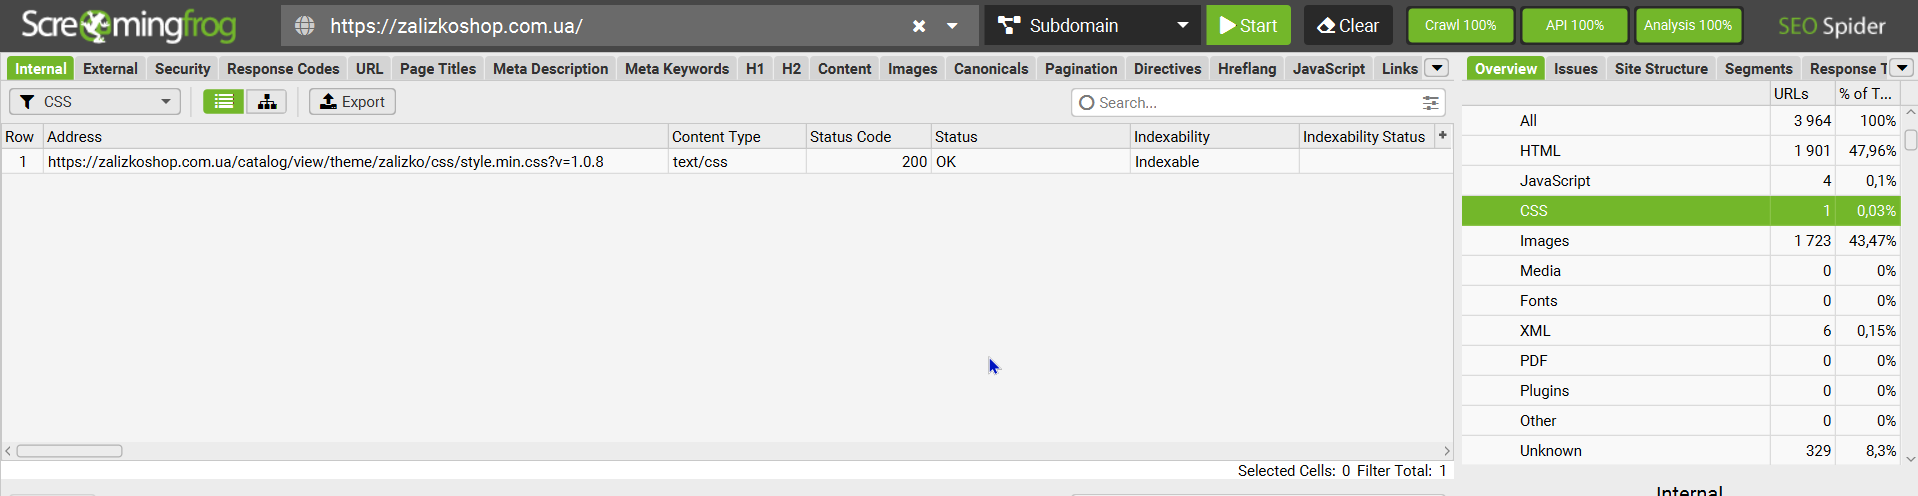Image resolution: width=1918 pixels, height=496 pixels.
Task: Switch to list view icon
Action: point(224,101)
